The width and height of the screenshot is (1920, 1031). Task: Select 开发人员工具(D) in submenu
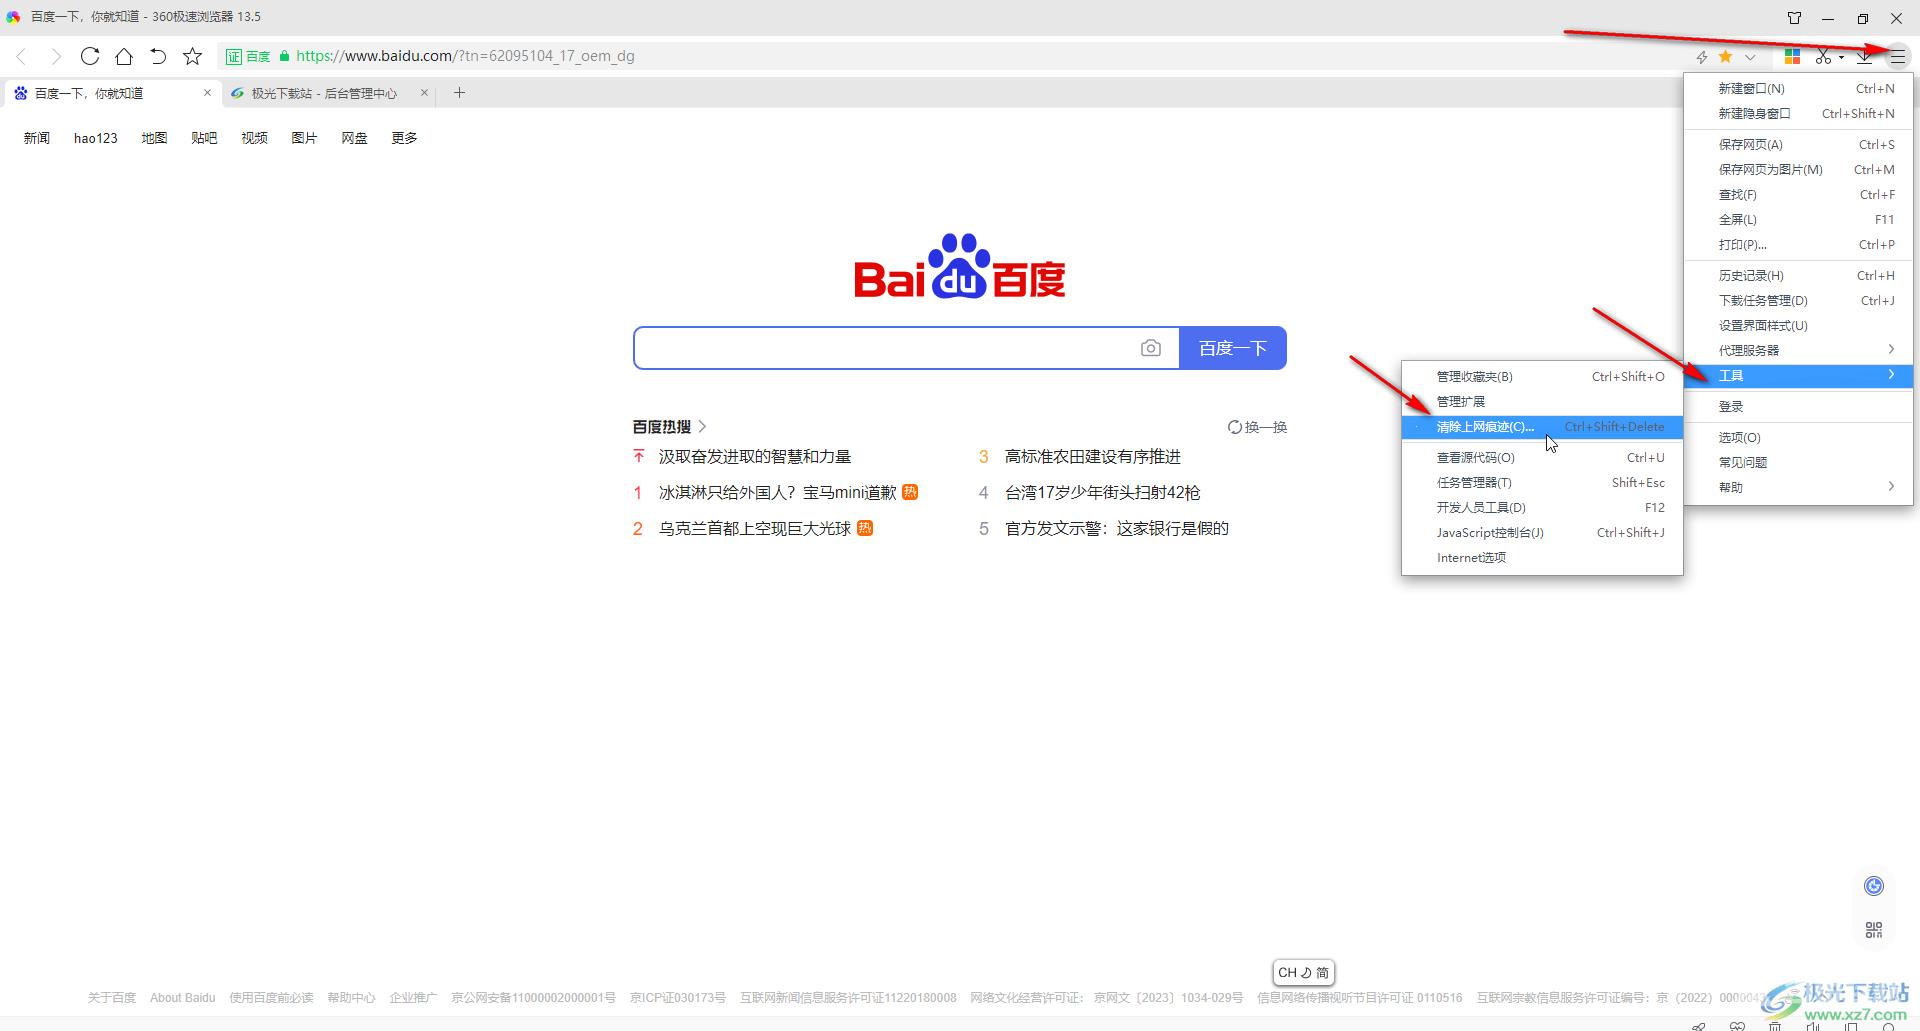tap(1542, 507)
